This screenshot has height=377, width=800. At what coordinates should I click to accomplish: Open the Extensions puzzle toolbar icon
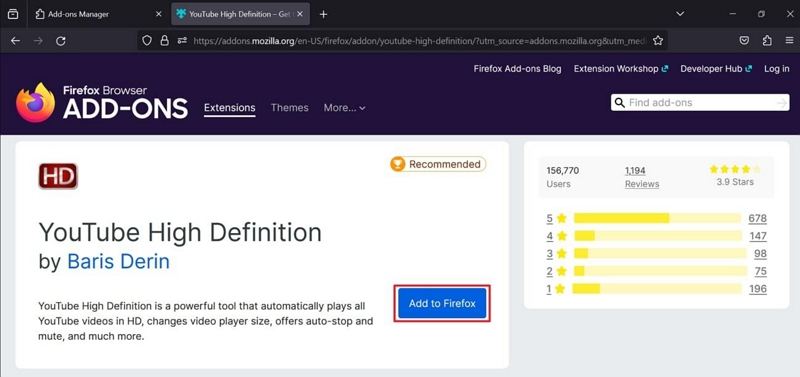tap(767, 41)
